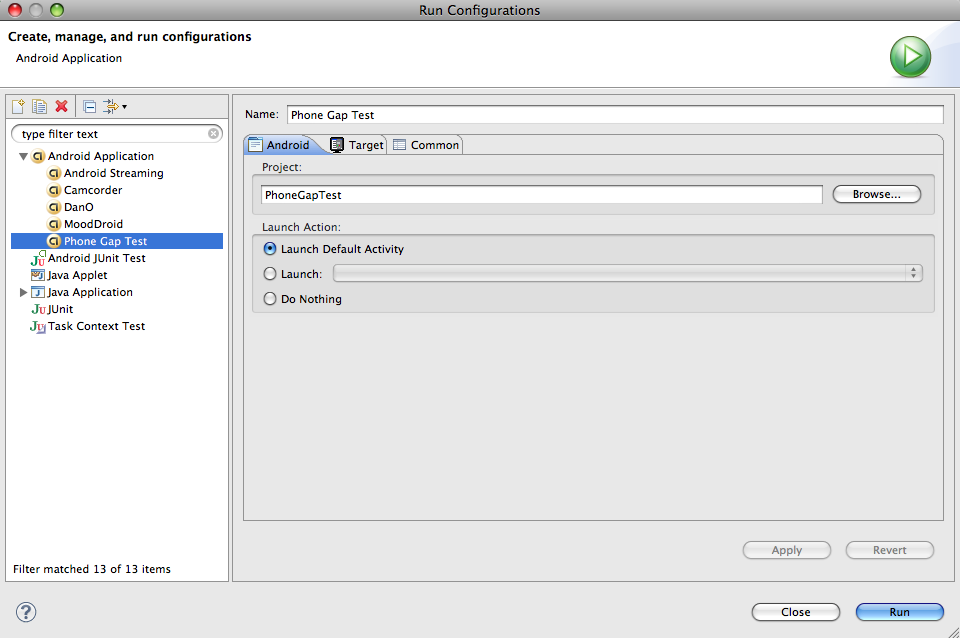960x638 pixels.
Task: Click the Revert button
Action: pos(890,550)
